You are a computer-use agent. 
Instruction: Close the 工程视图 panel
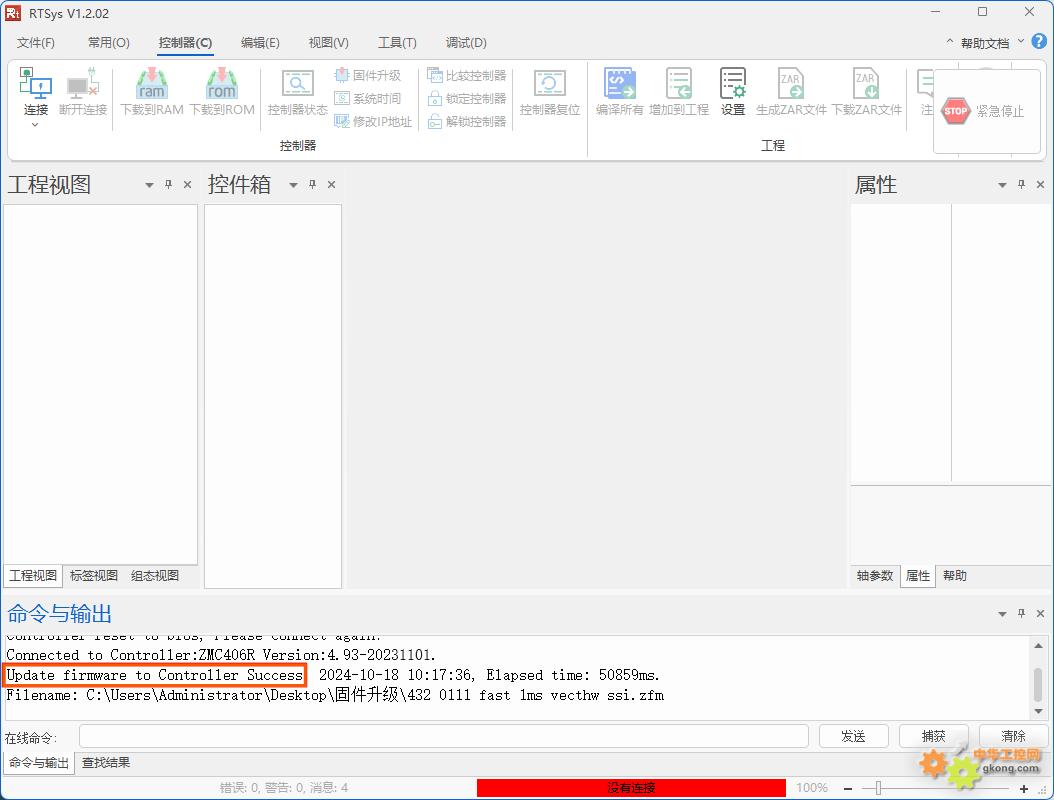188,184
